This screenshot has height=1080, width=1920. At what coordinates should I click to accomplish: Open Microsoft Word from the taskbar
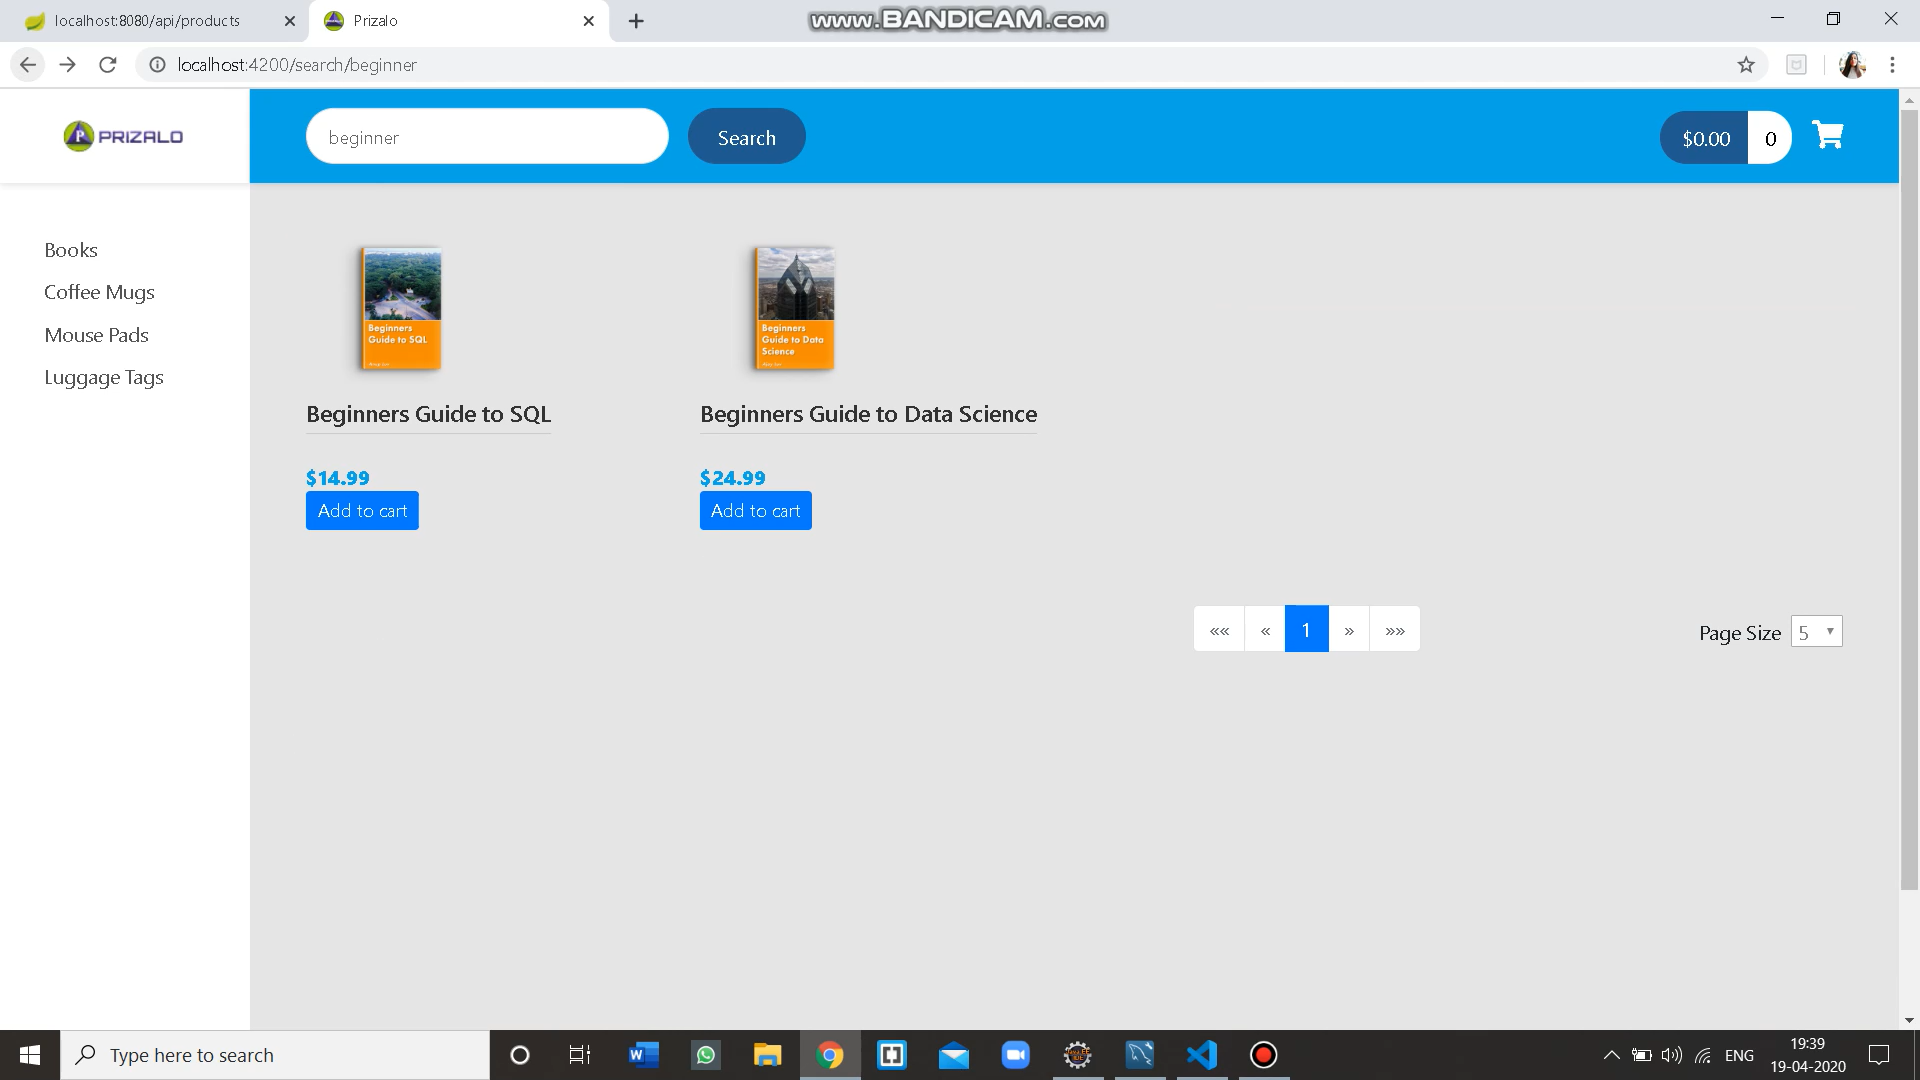[641, 1054]
